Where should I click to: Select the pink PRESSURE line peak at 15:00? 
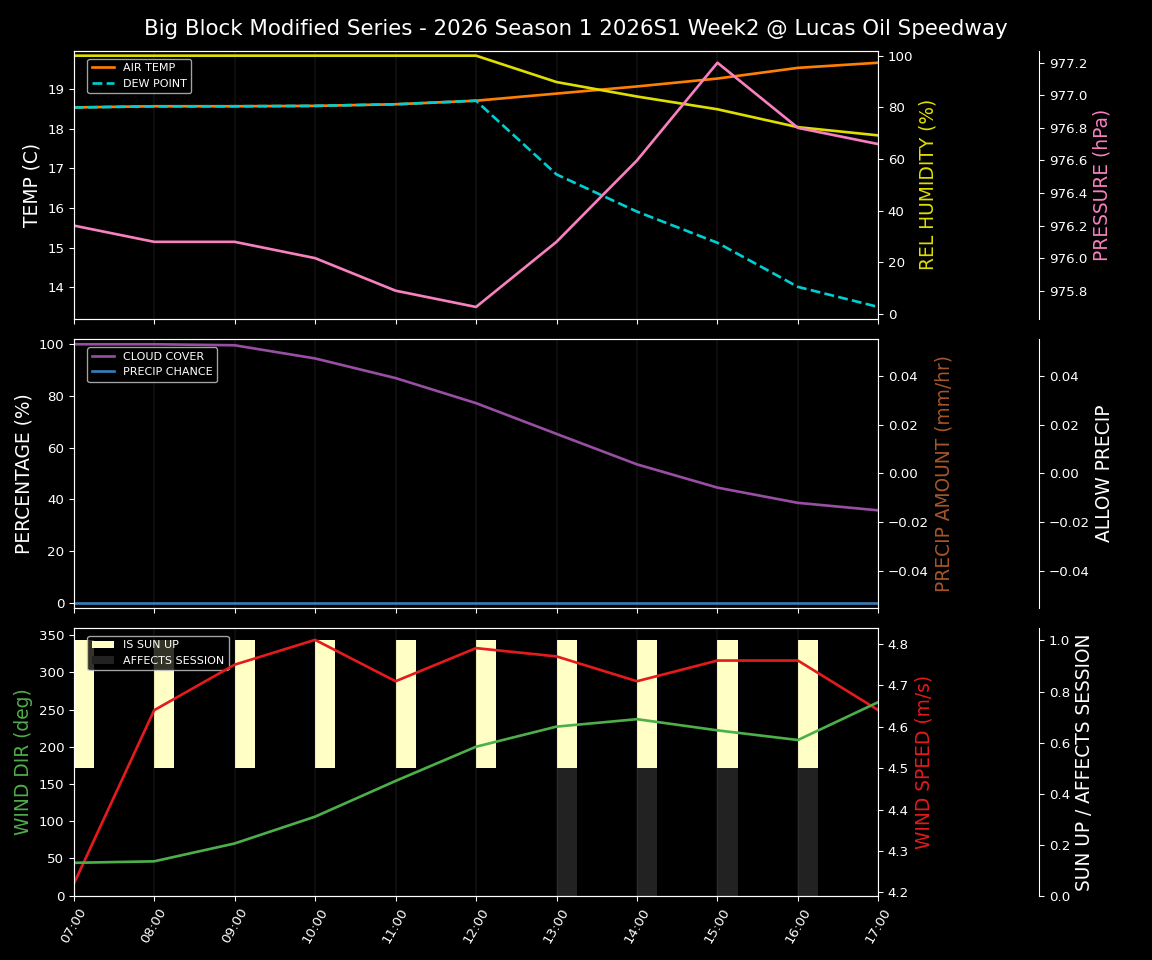click(719, 63)
